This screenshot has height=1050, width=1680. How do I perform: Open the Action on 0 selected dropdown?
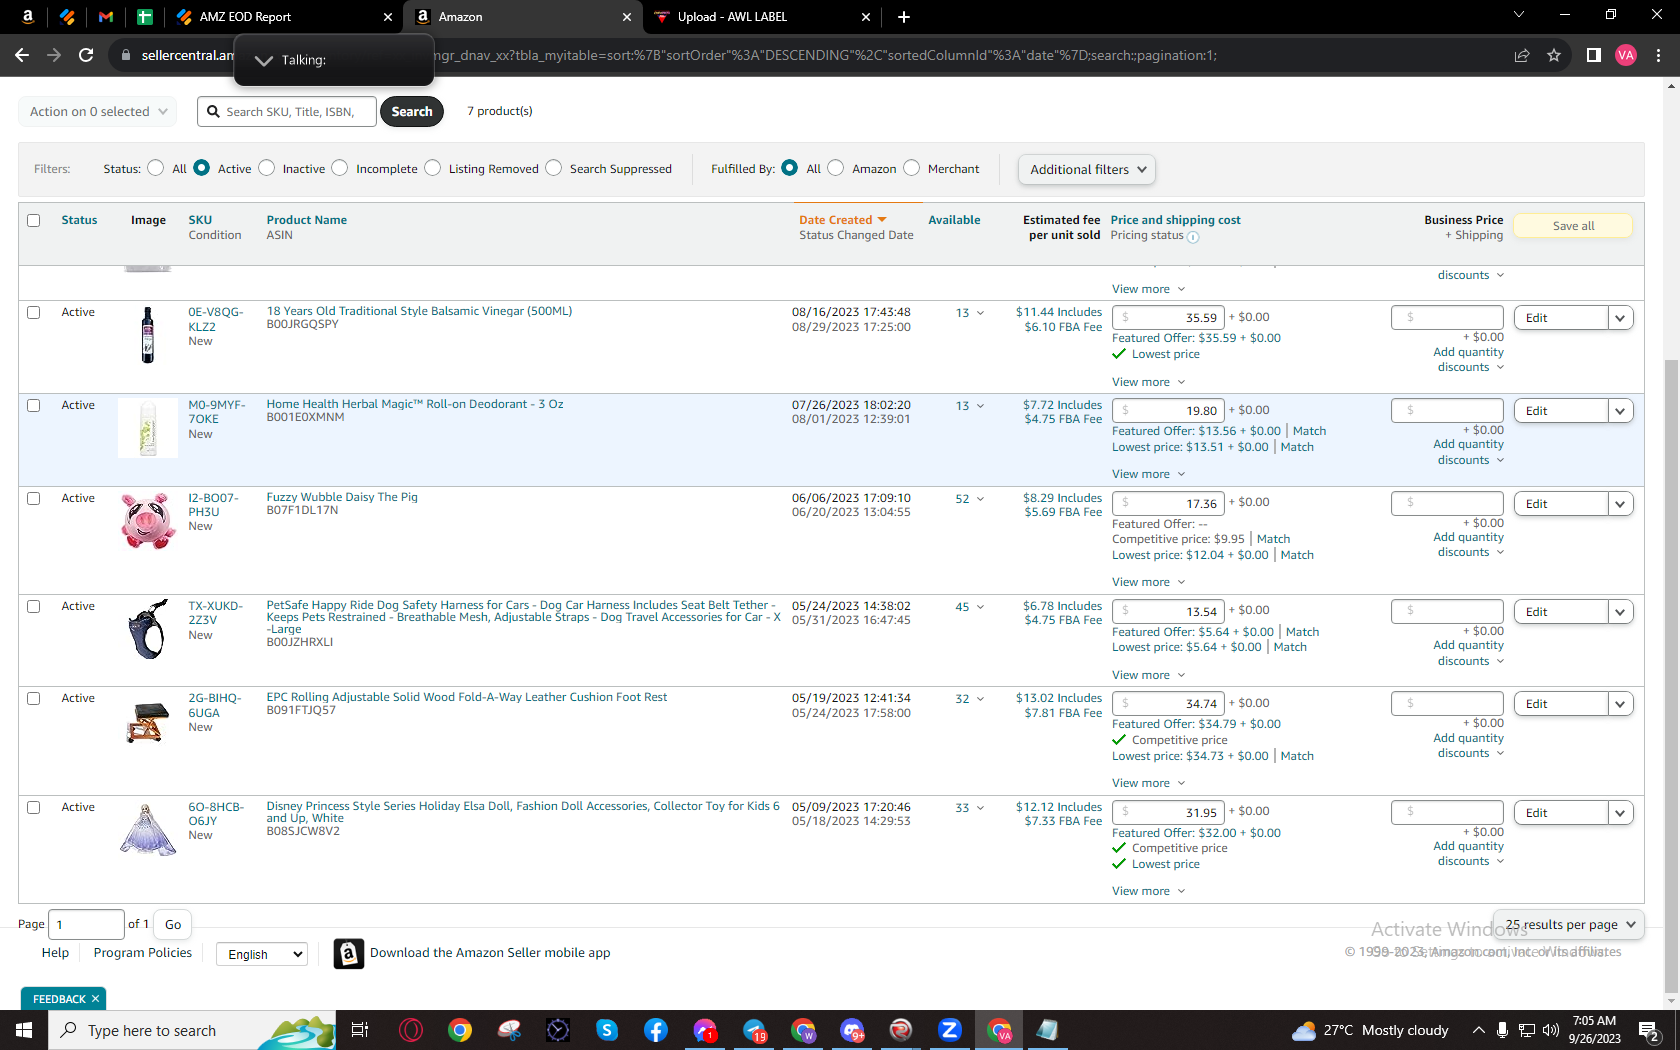pos(98,111)
